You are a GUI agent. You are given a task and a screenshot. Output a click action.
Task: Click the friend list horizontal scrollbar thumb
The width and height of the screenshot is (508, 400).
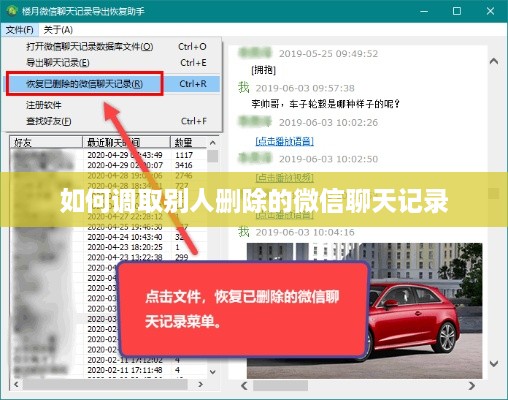[x=105, y=384]
